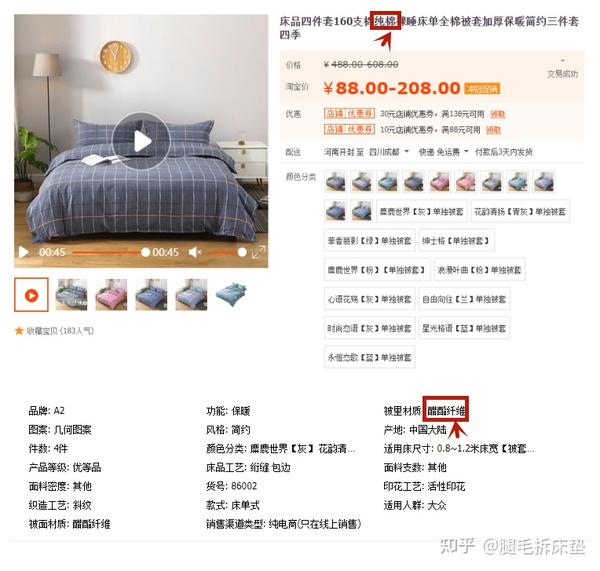The image size is (600, 571).
Task: Mute the video using the speaker icon
Action: pos(195,252)
